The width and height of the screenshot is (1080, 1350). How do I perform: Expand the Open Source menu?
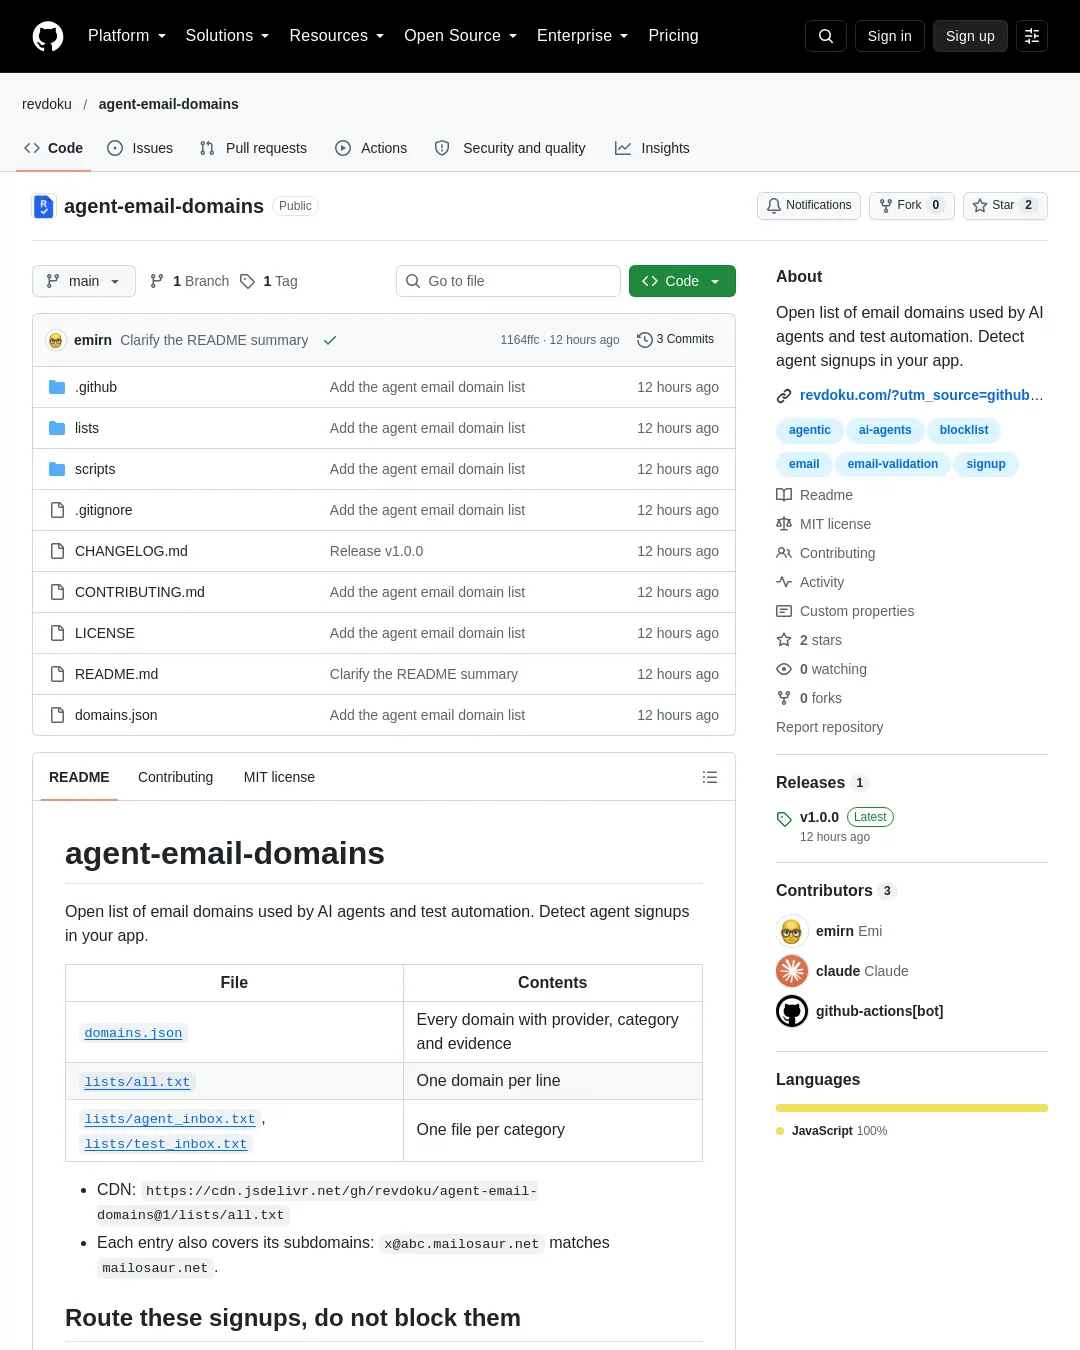point(461,36)
